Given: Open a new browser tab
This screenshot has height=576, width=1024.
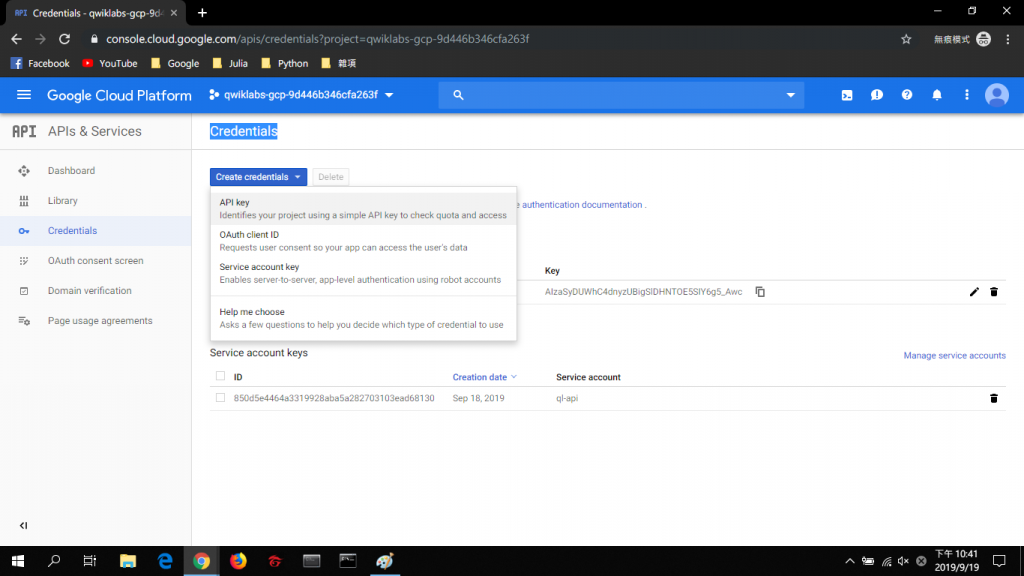Looking at the screenshot, I should [202, 12].
